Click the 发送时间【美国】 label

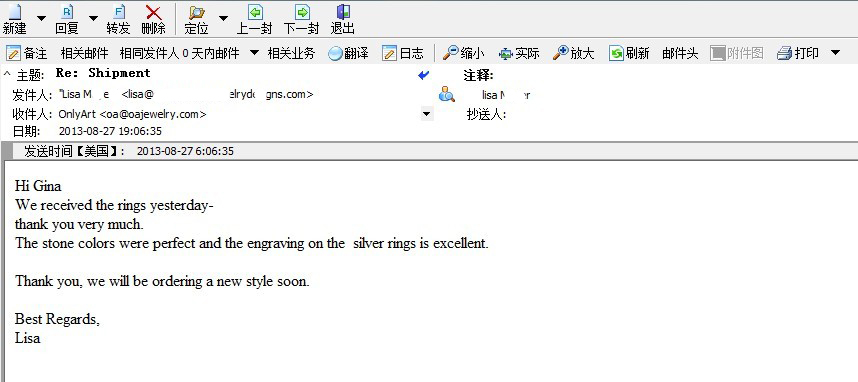coord(74,152)
